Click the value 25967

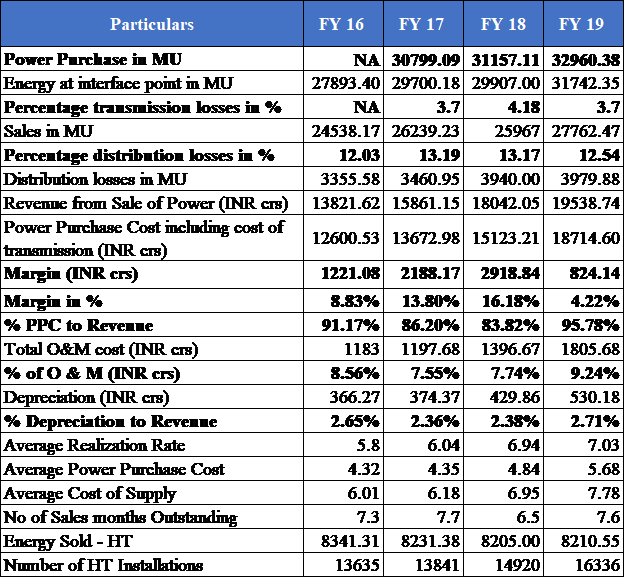click(x=517, y=132)
